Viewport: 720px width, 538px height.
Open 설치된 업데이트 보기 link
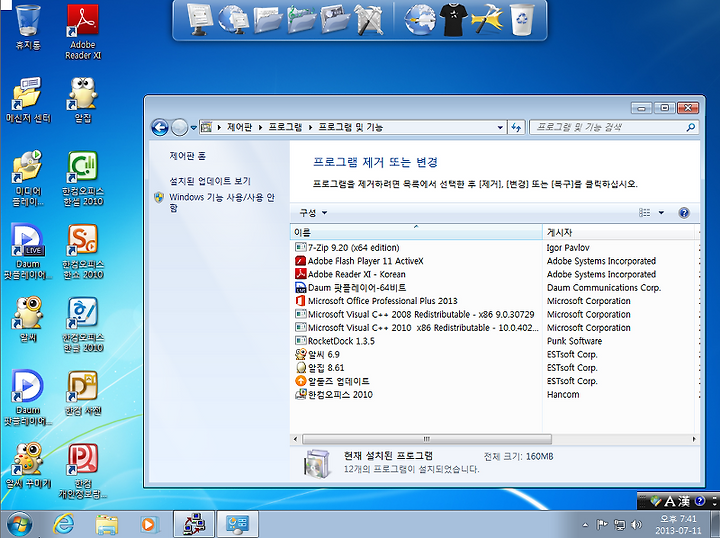point(210,181)
